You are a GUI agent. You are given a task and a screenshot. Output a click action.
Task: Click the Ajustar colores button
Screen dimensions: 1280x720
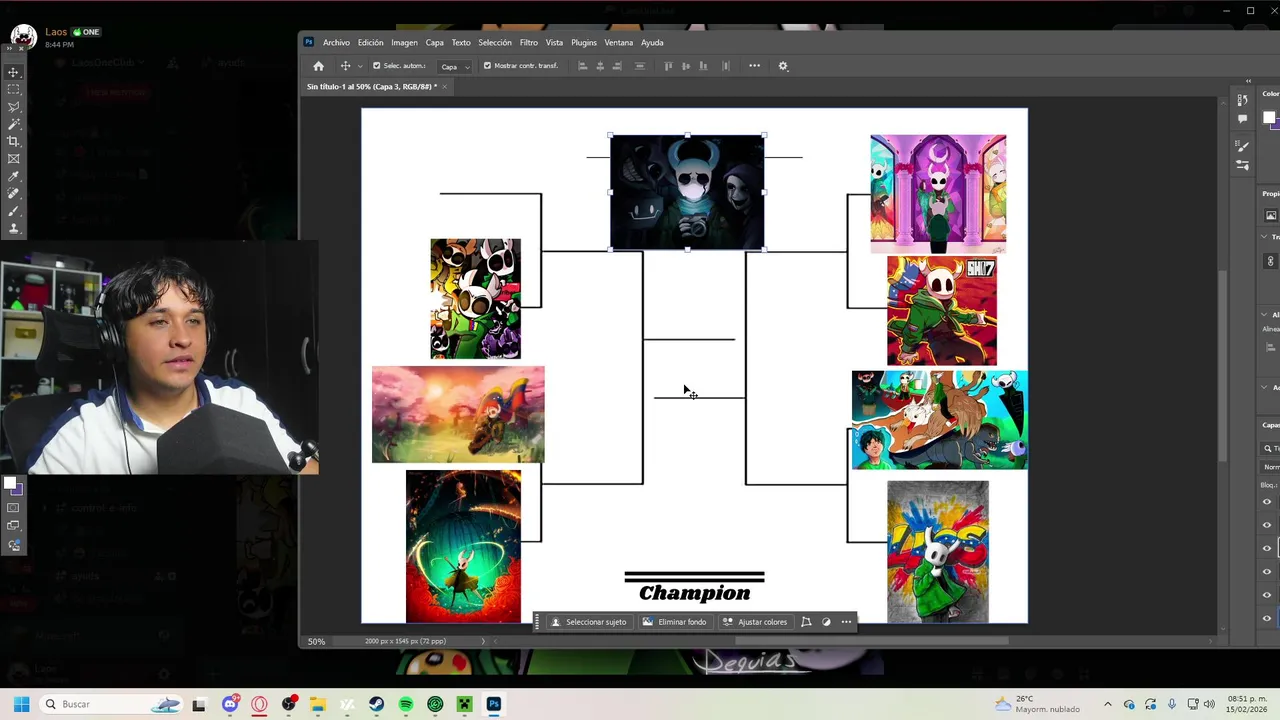[755, 622]
